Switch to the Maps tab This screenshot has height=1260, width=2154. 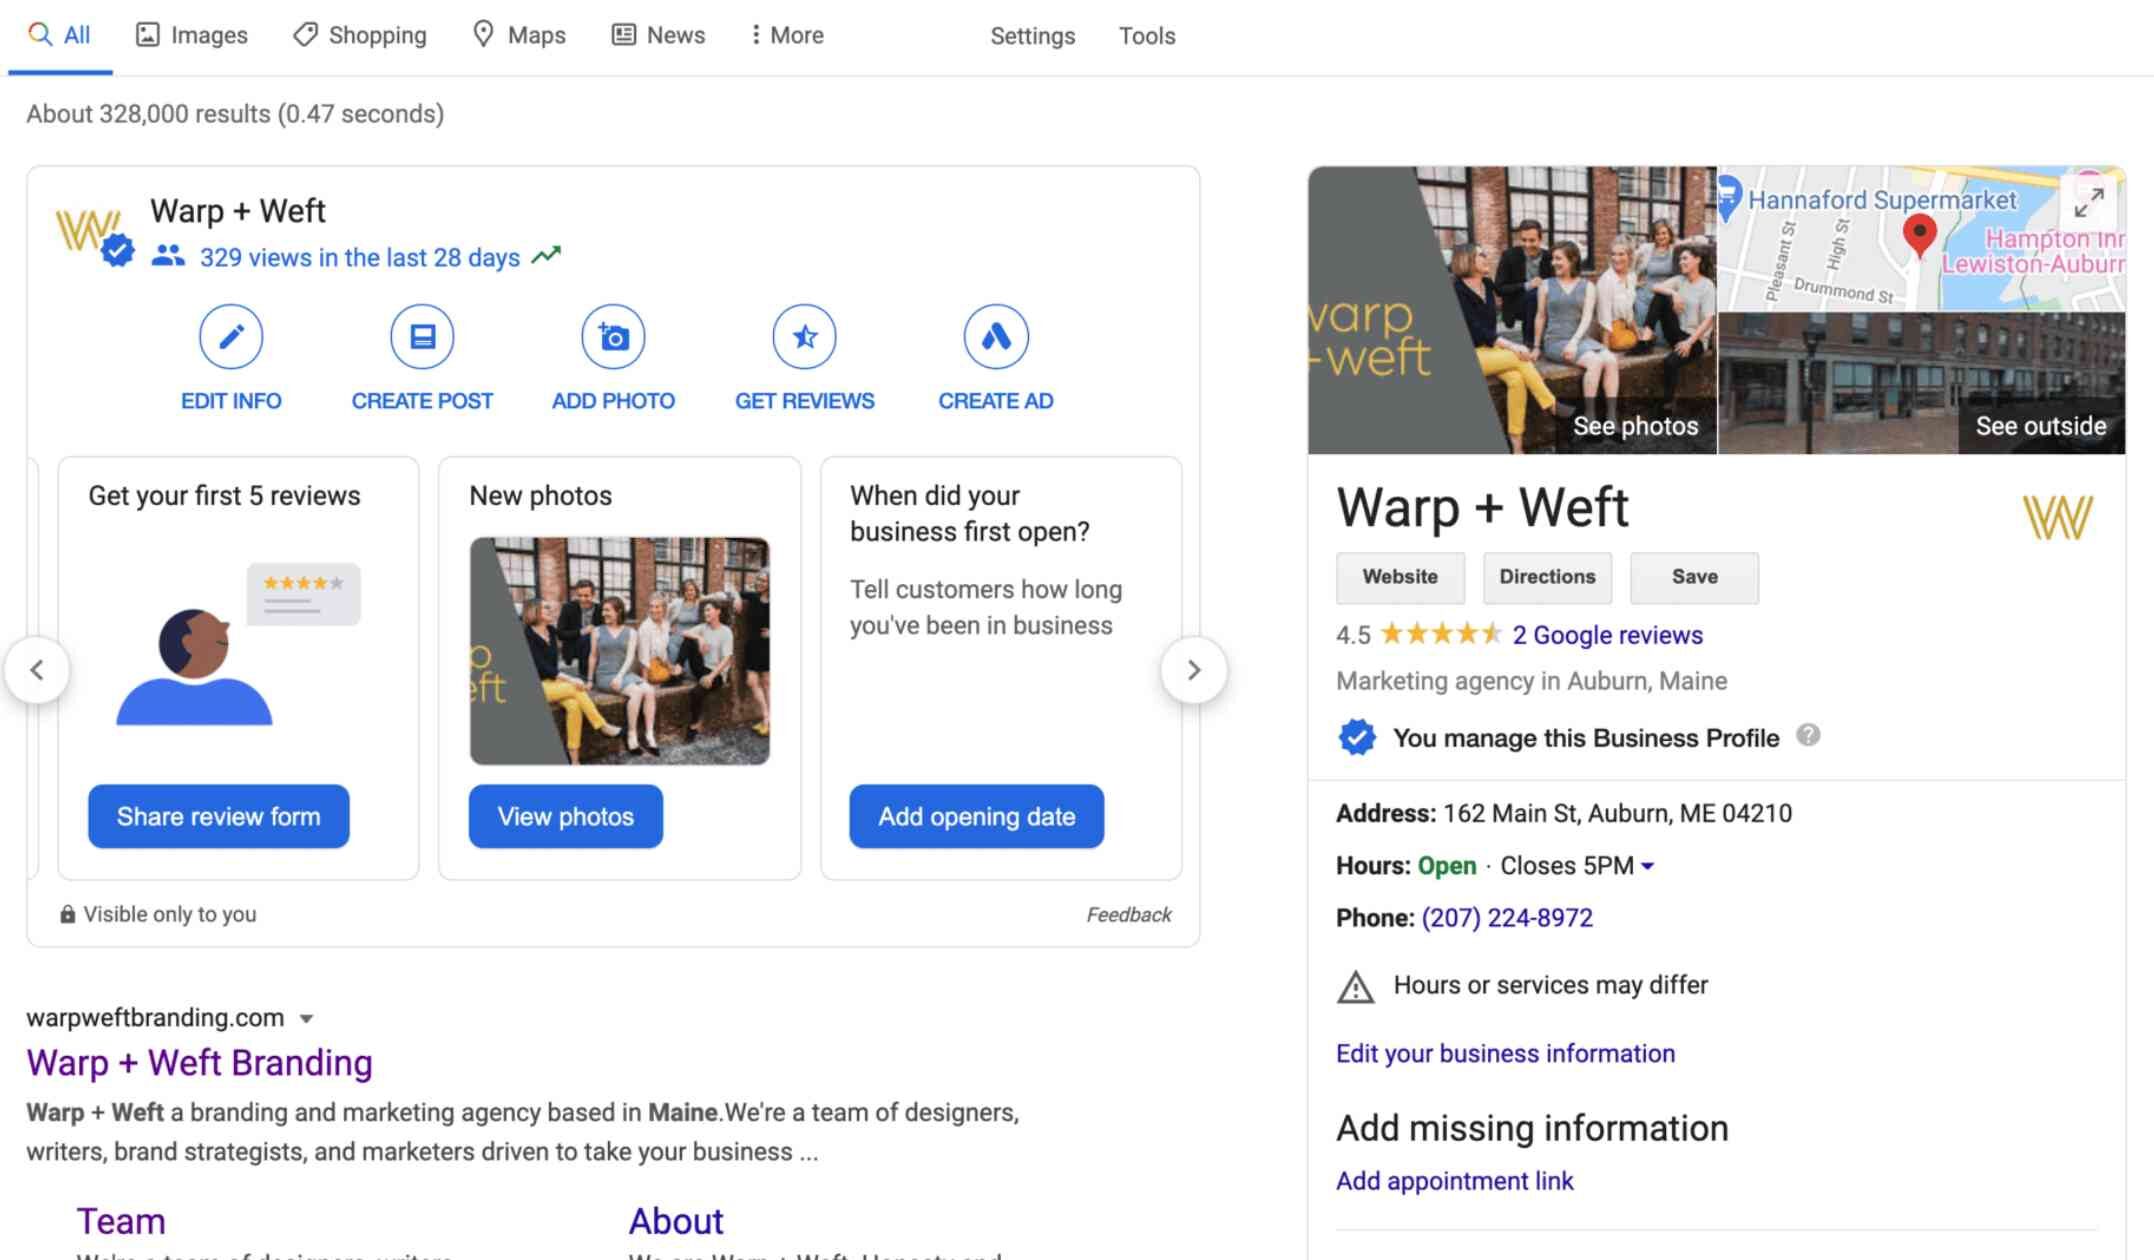pyautogui.click(x=519, y=35)
